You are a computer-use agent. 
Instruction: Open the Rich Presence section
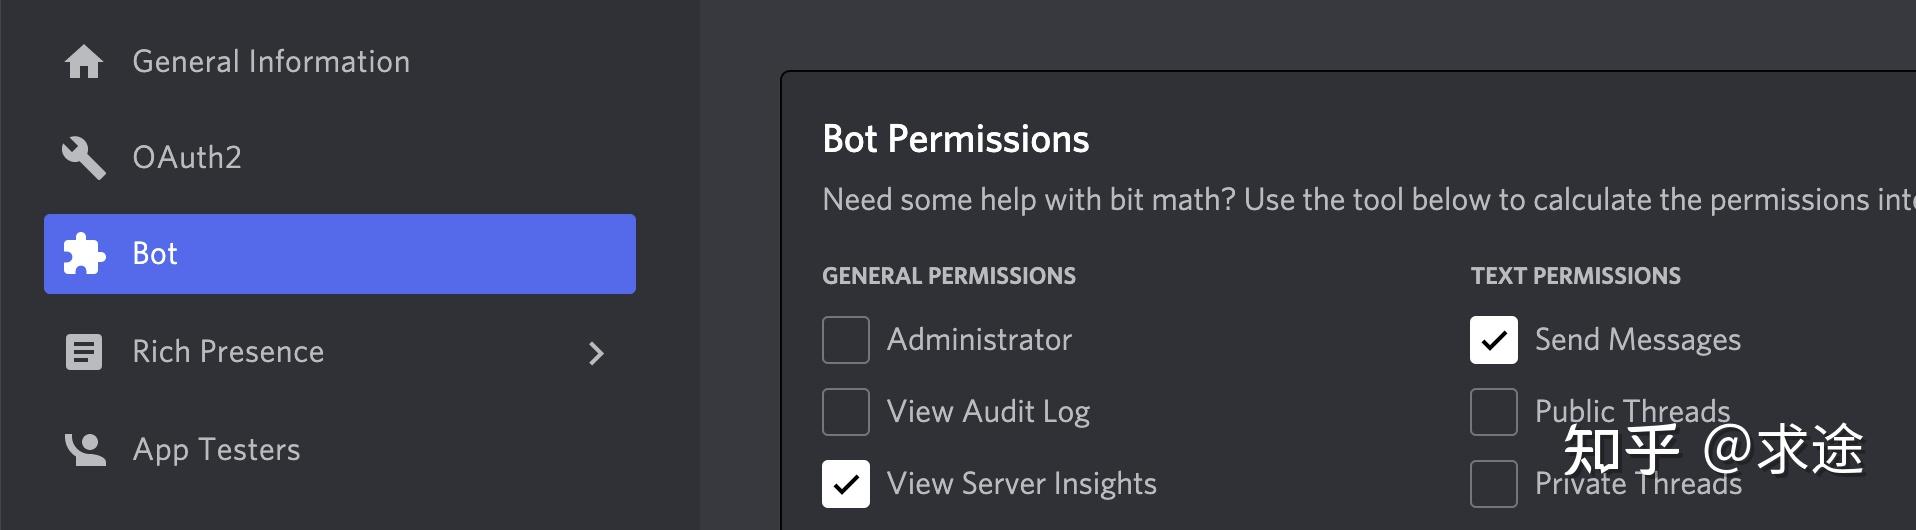pyautogui.click(x=228, y=352)
